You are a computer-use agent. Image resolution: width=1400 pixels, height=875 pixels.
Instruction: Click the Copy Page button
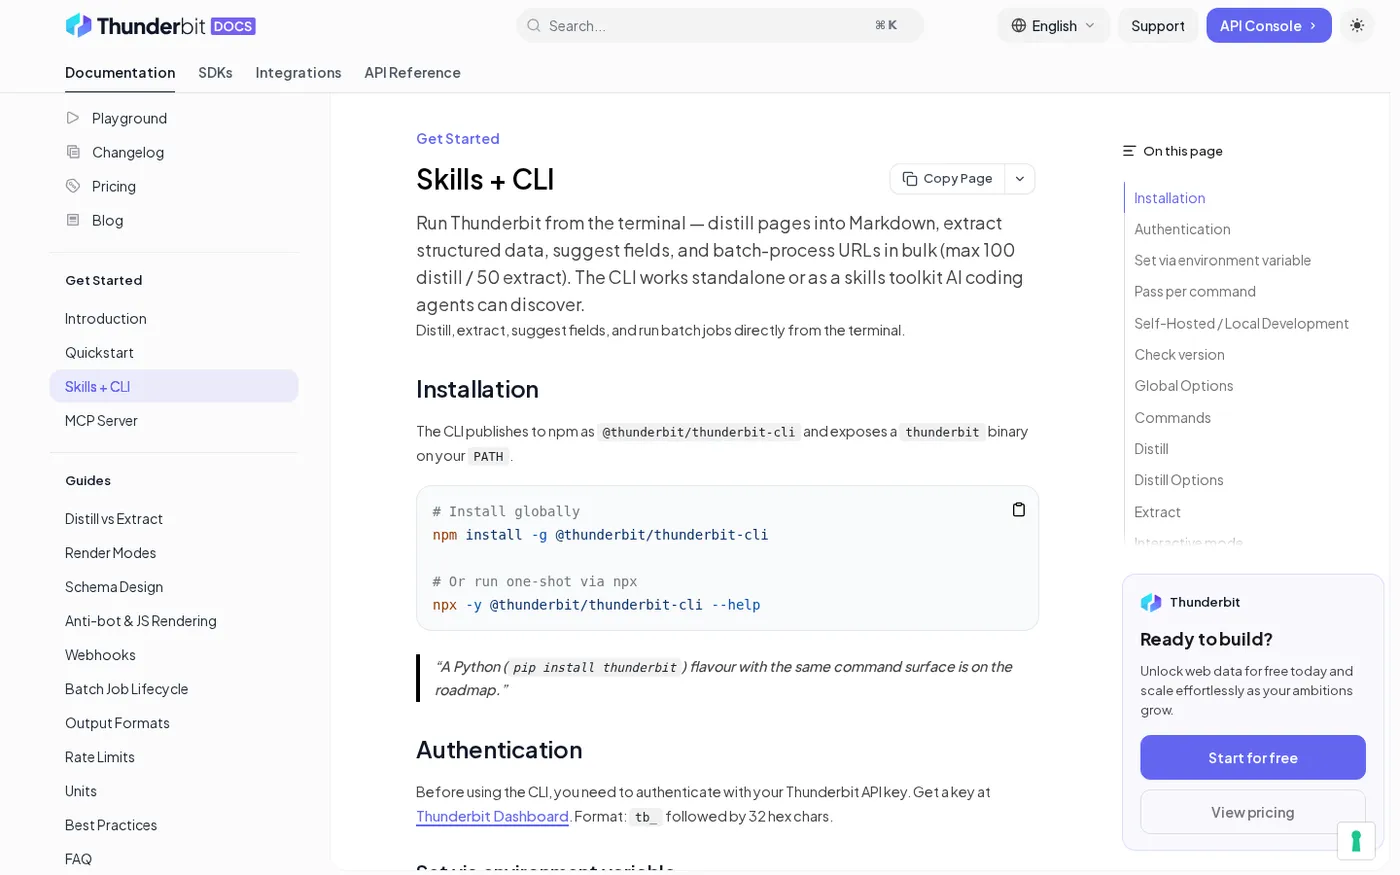[x=947, y=179]
